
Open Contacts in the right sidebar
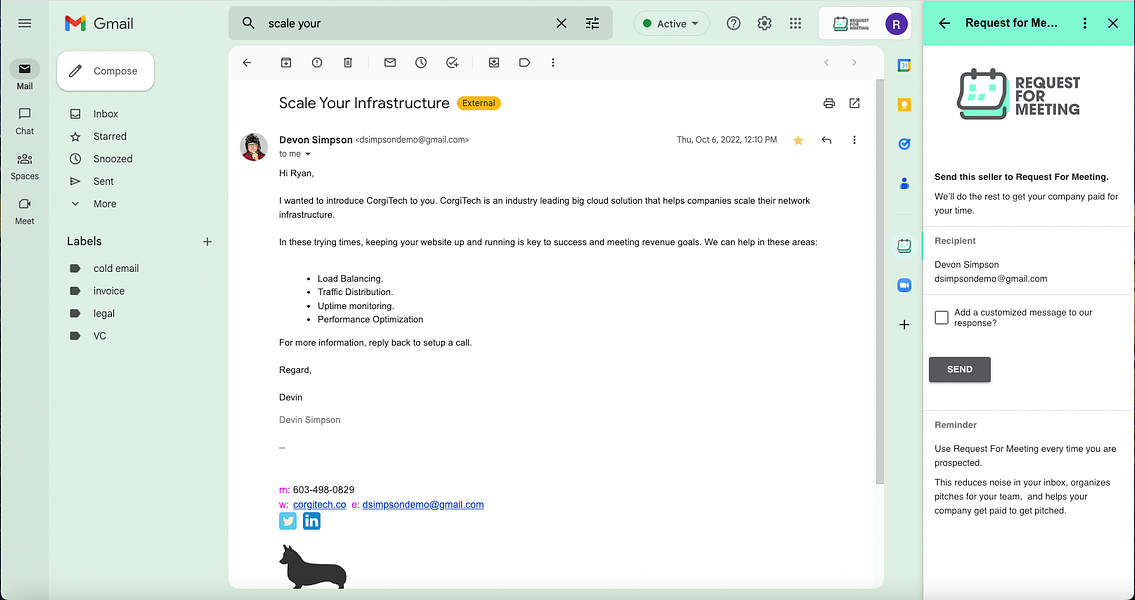tap(904, 183)
